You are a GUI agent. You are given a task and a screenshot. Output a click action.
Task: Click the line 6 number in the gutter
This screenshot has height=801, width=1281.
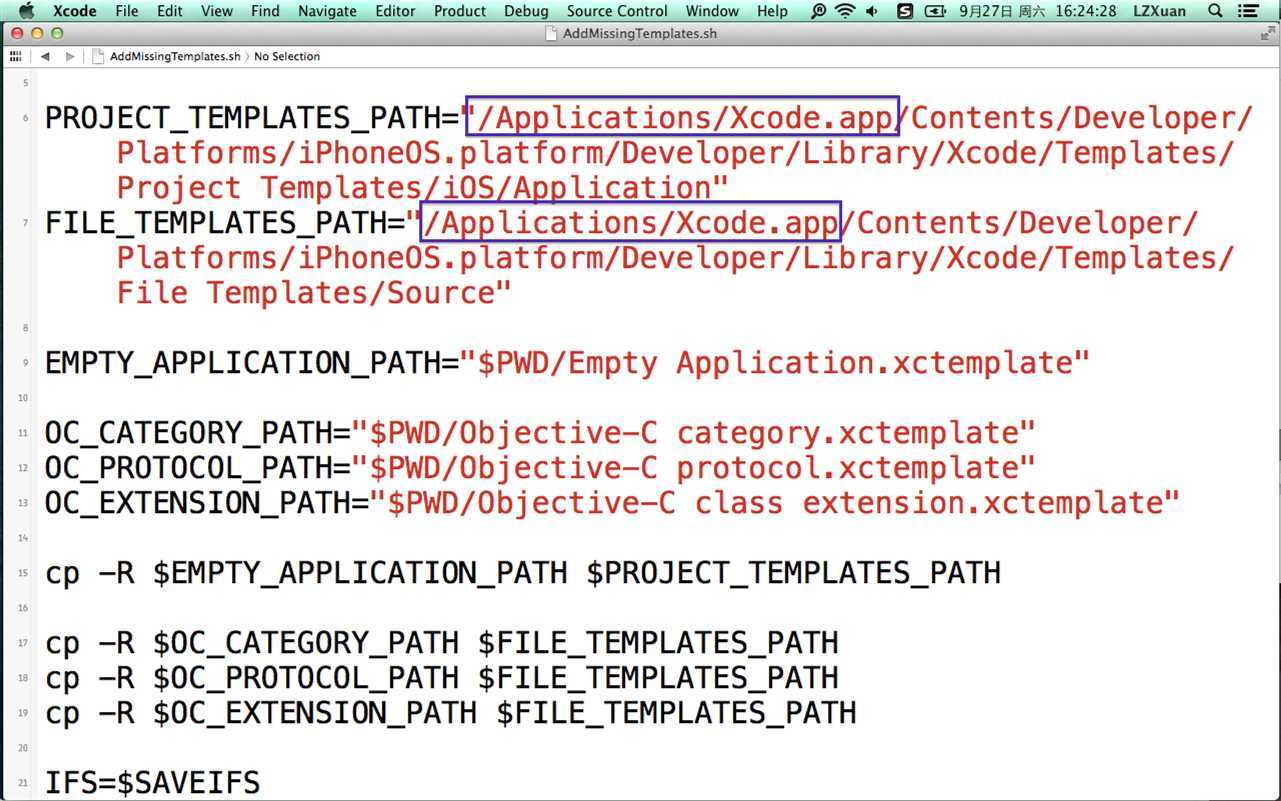25,118
